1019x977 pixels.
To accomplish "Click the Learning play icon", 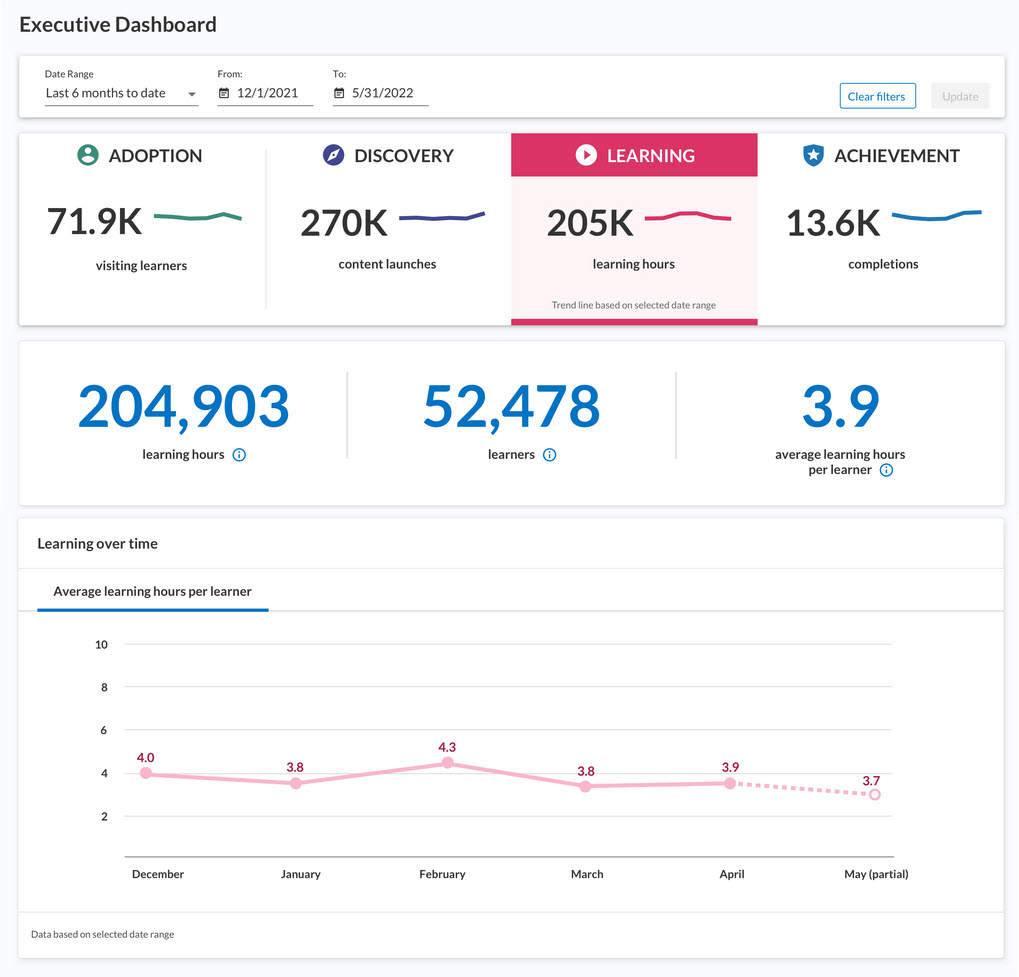I will [x=586, y=155].
